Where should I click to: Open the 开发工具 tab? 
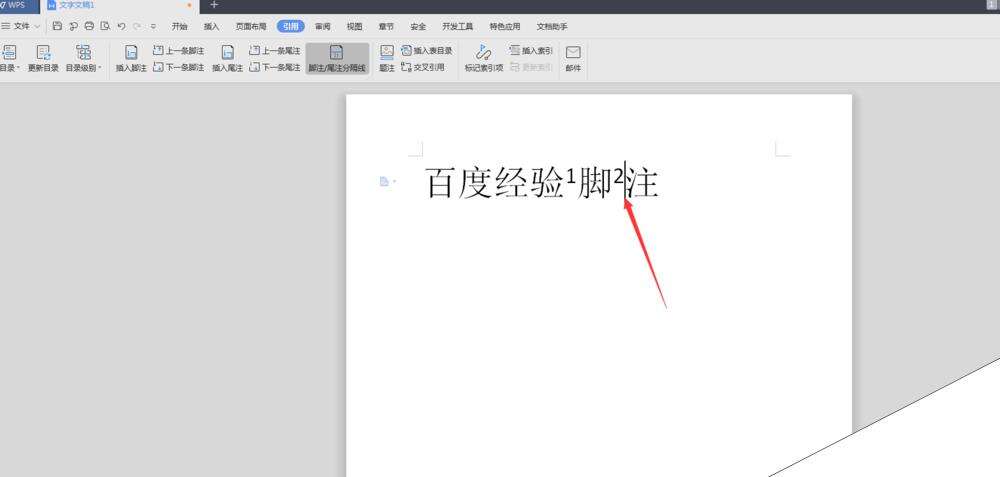(458, 27)
